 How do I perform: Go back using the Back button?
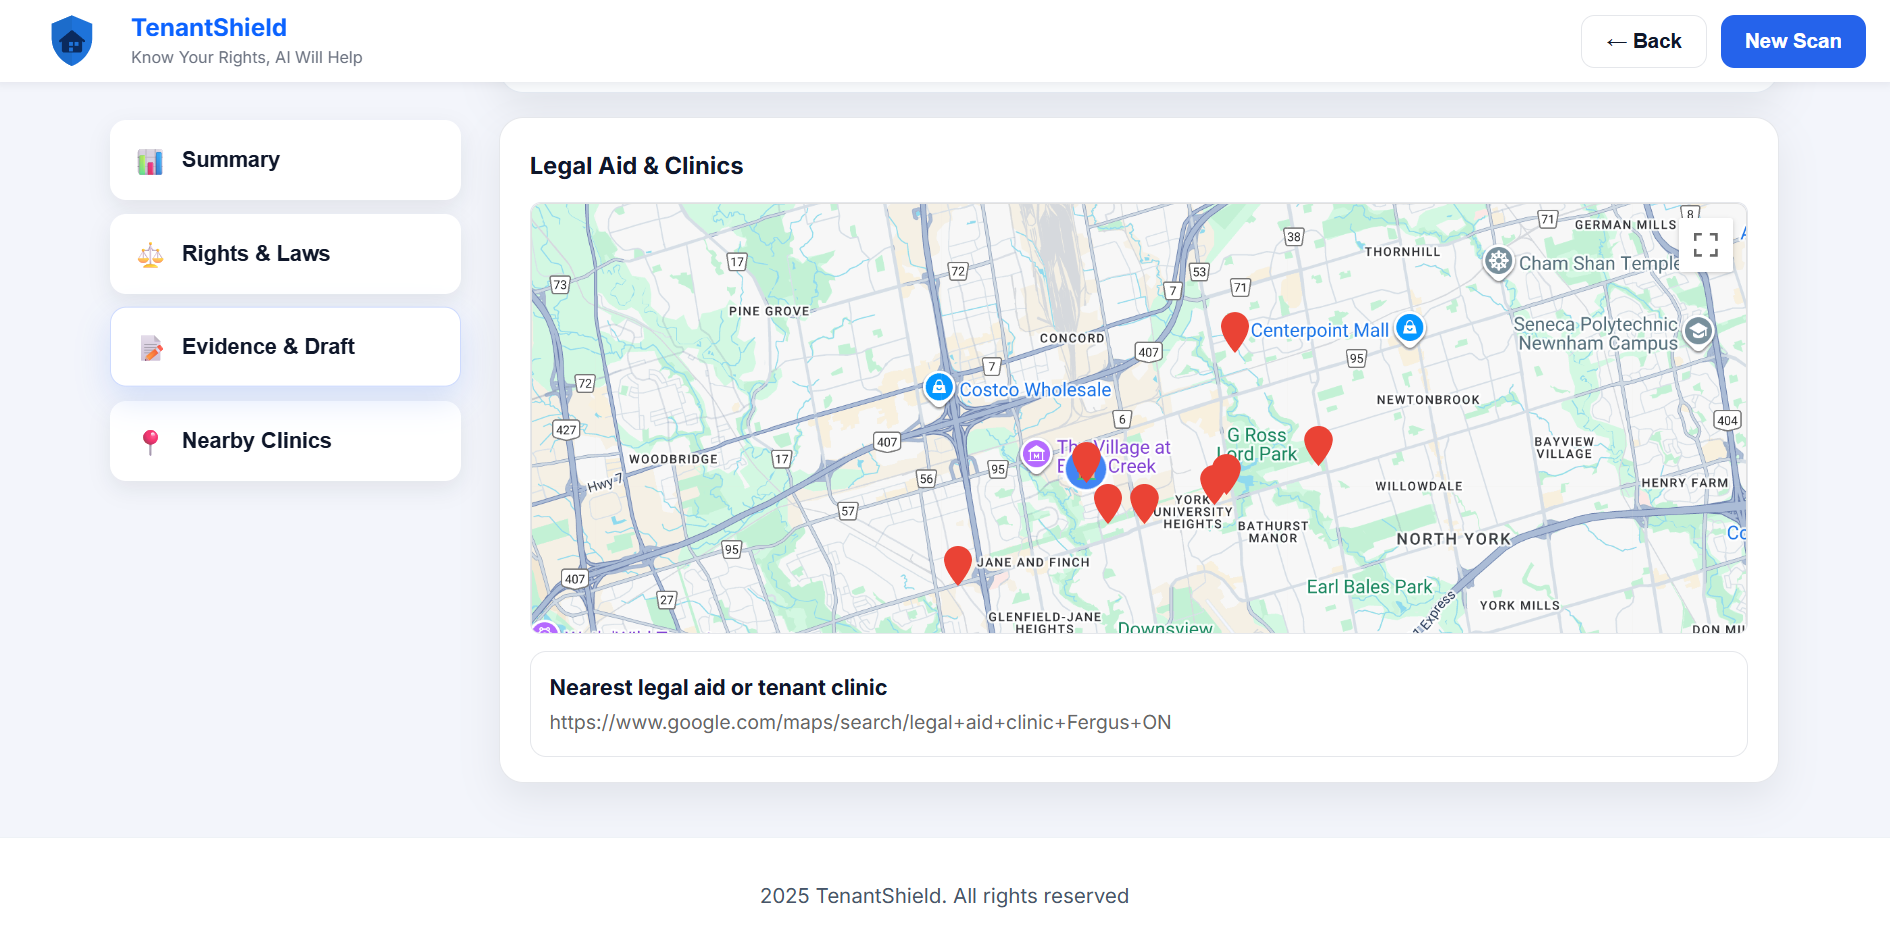(x=1643, y=41)
